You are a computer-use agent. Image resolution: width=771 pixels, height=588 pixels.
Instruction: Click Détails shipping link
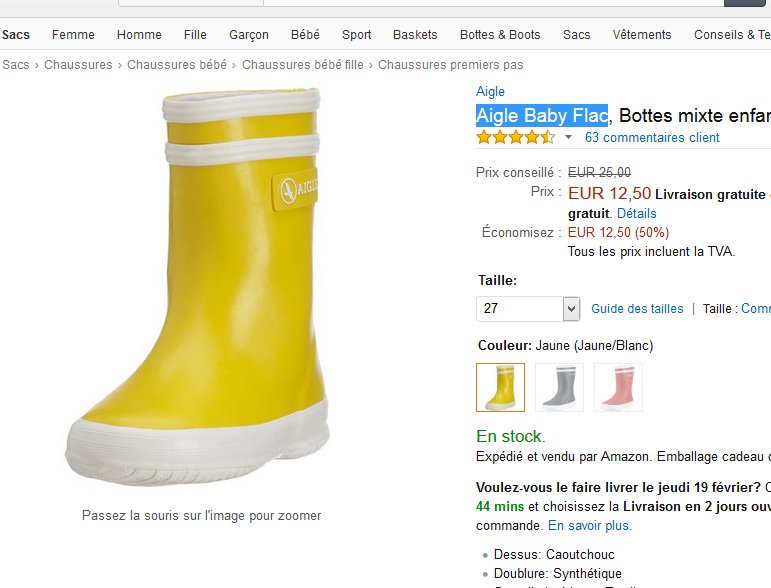(x=636, y=213)
